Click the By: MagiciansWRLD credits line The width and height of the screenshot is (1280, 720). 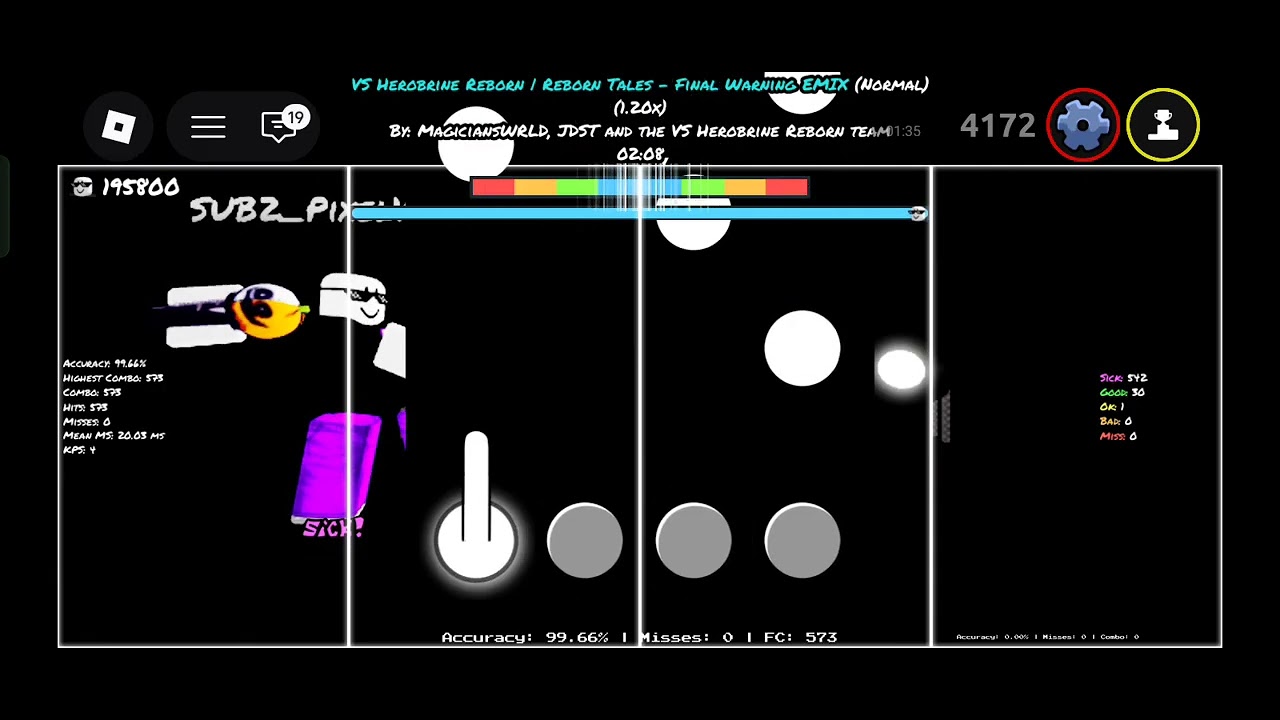click(x=640, y=131)
